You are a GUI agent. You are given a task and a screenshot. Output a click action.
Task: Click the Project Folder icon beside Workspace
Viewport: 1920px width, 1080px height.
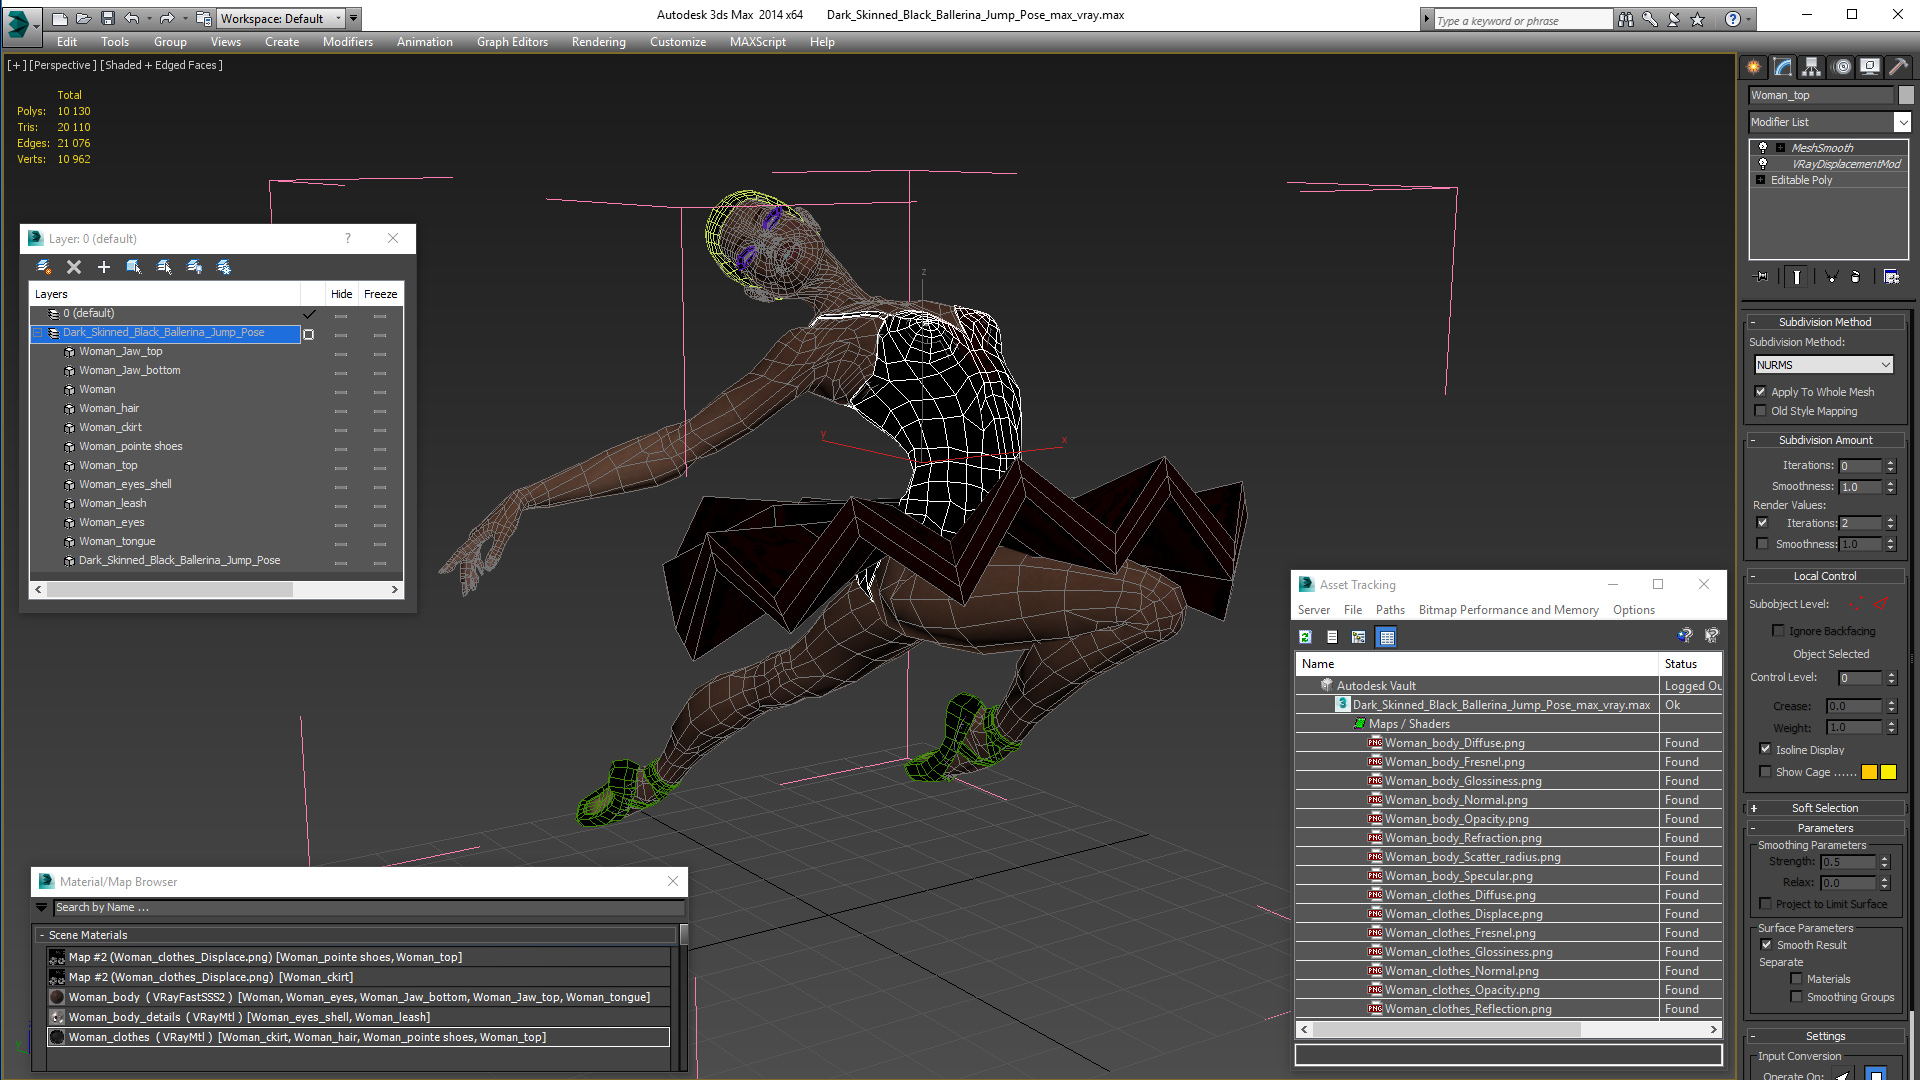[x=203, y=18]
